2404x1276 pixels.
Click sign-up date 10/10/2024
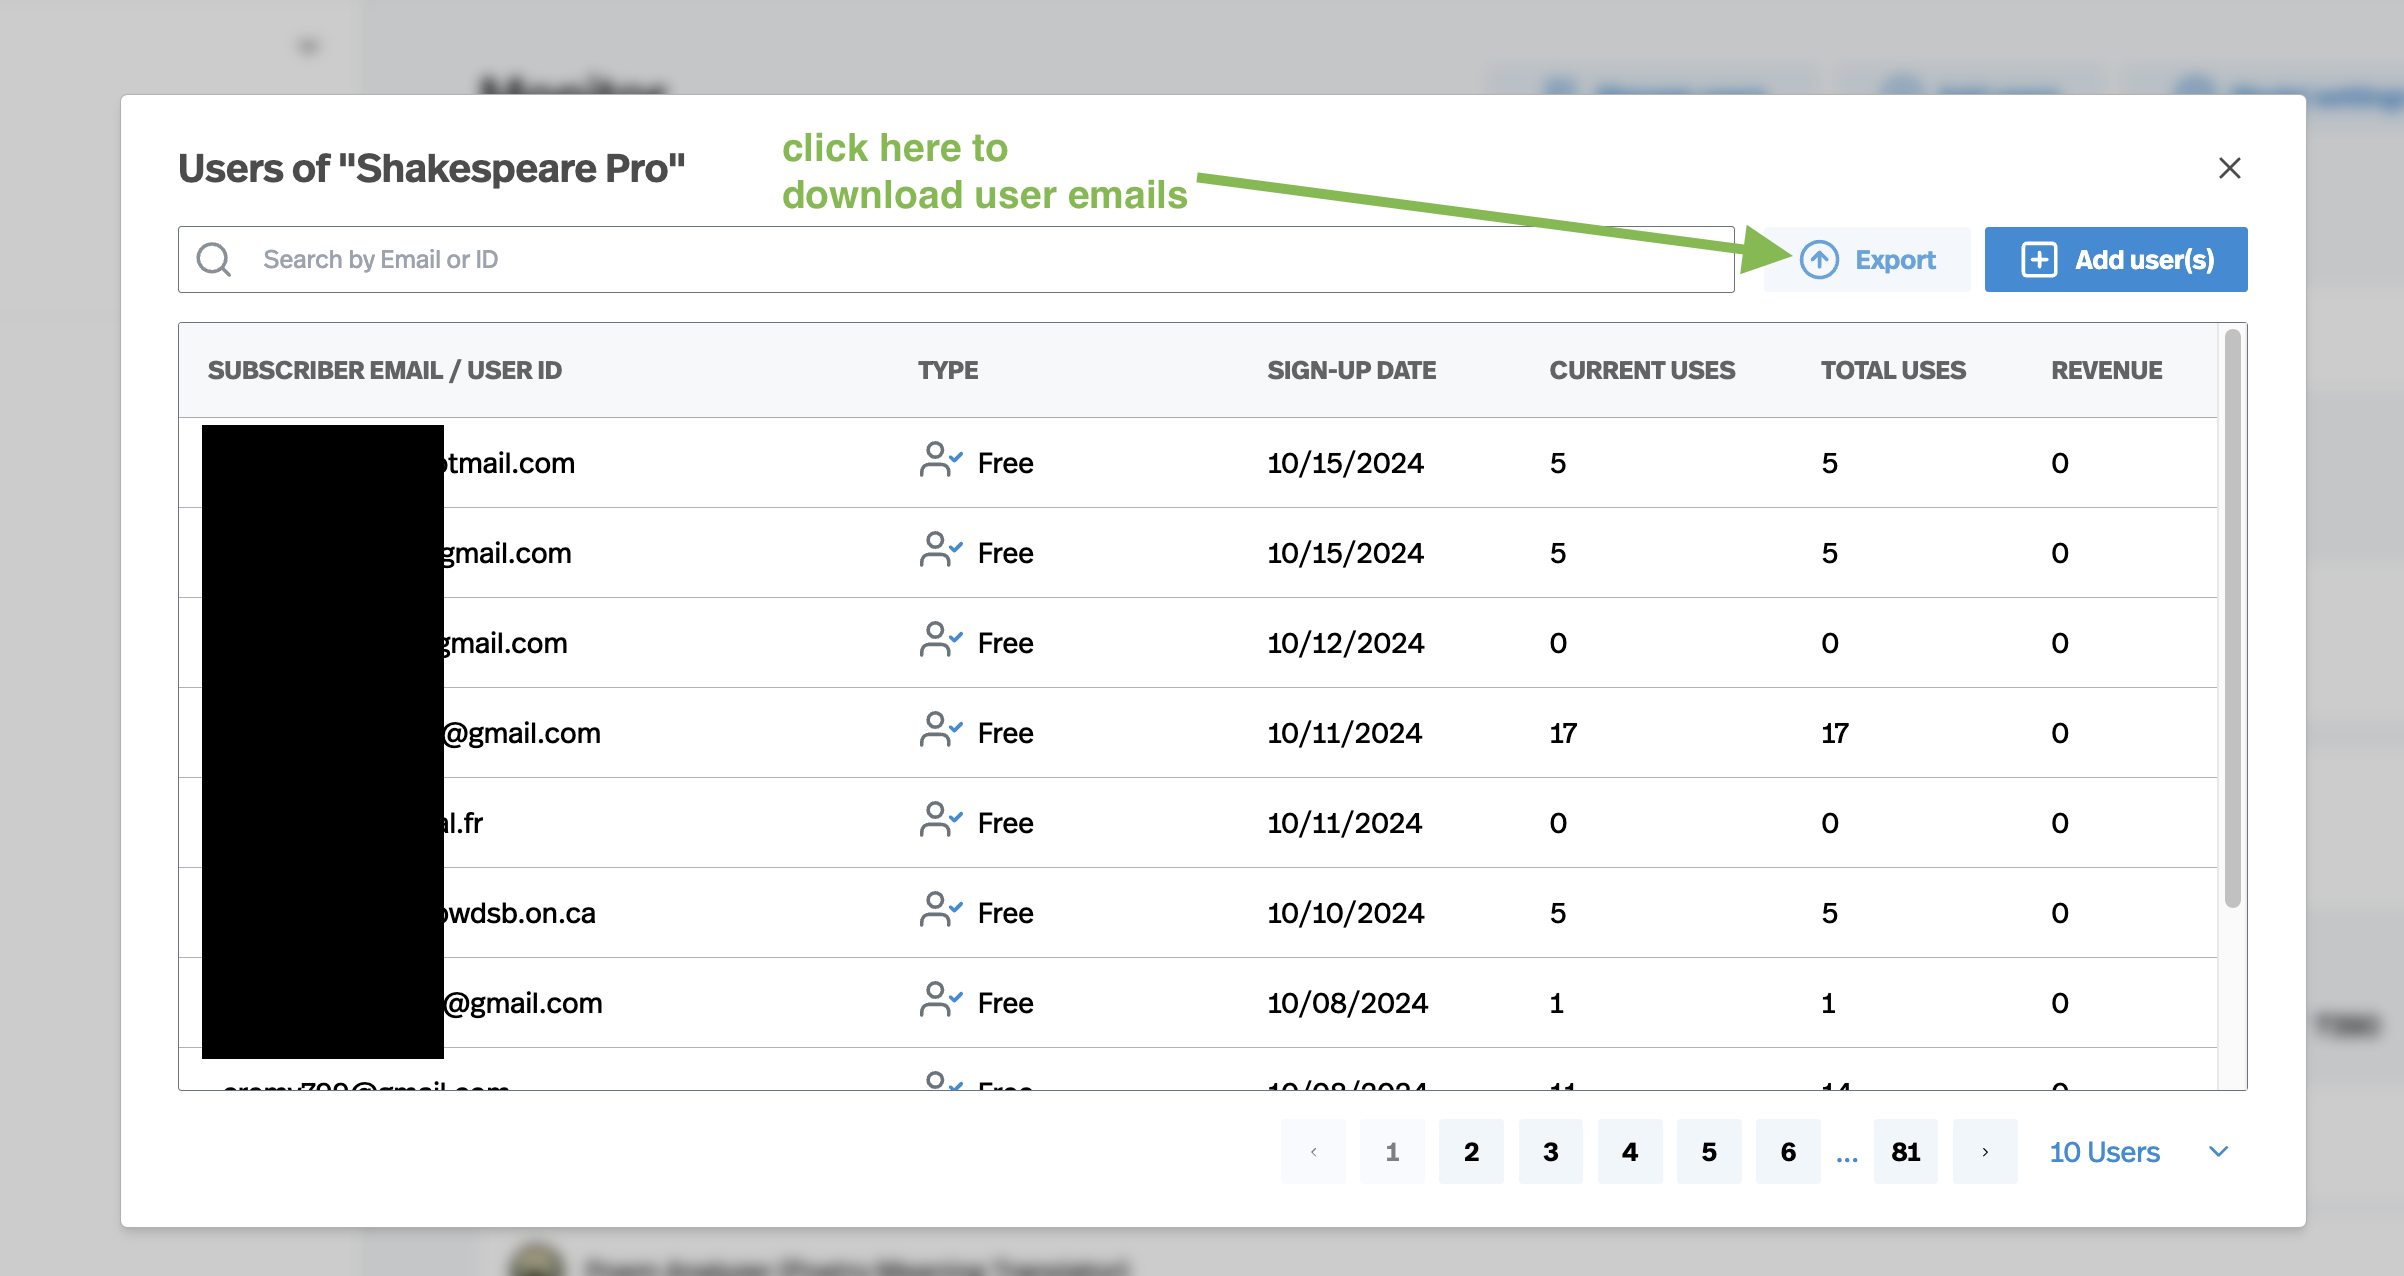1345,913
